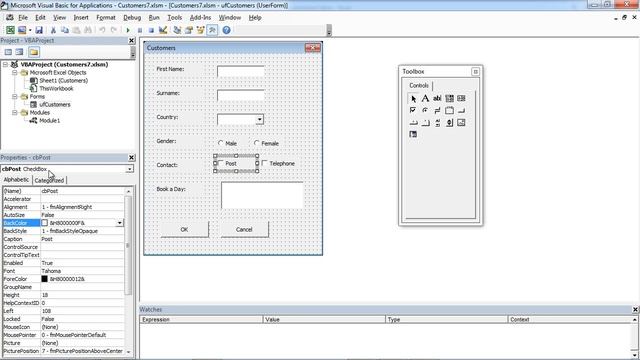Switch to the Categorized properties tab
The image size is (640, 360).
click(x=49, y=180)
